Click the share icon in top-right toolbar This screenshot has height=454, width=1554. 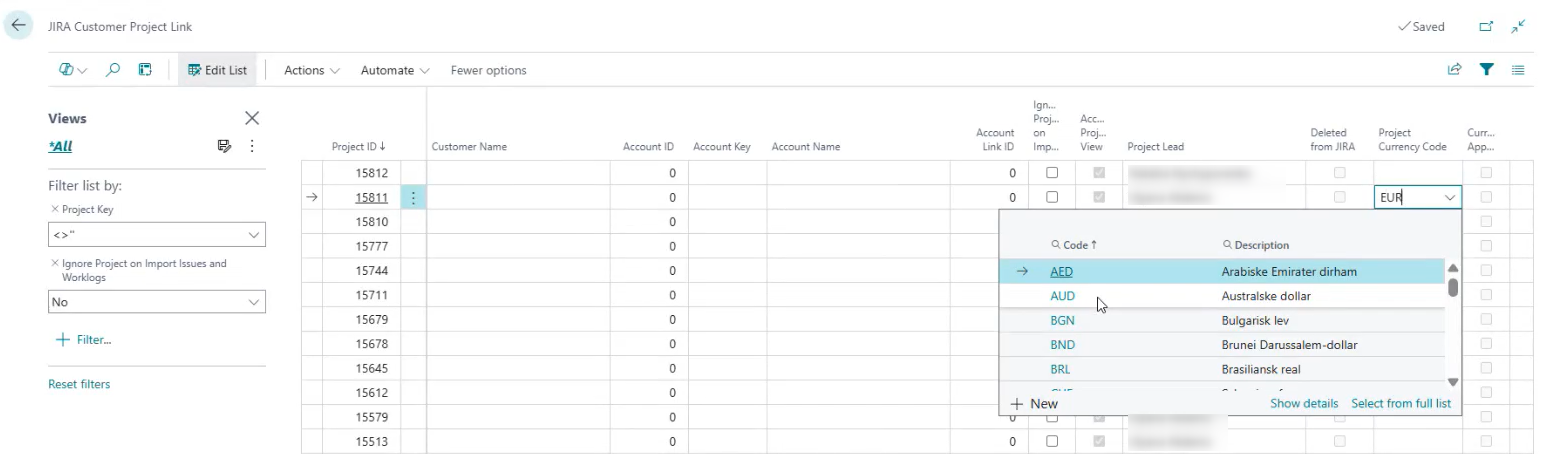[x=1454, y=70]
